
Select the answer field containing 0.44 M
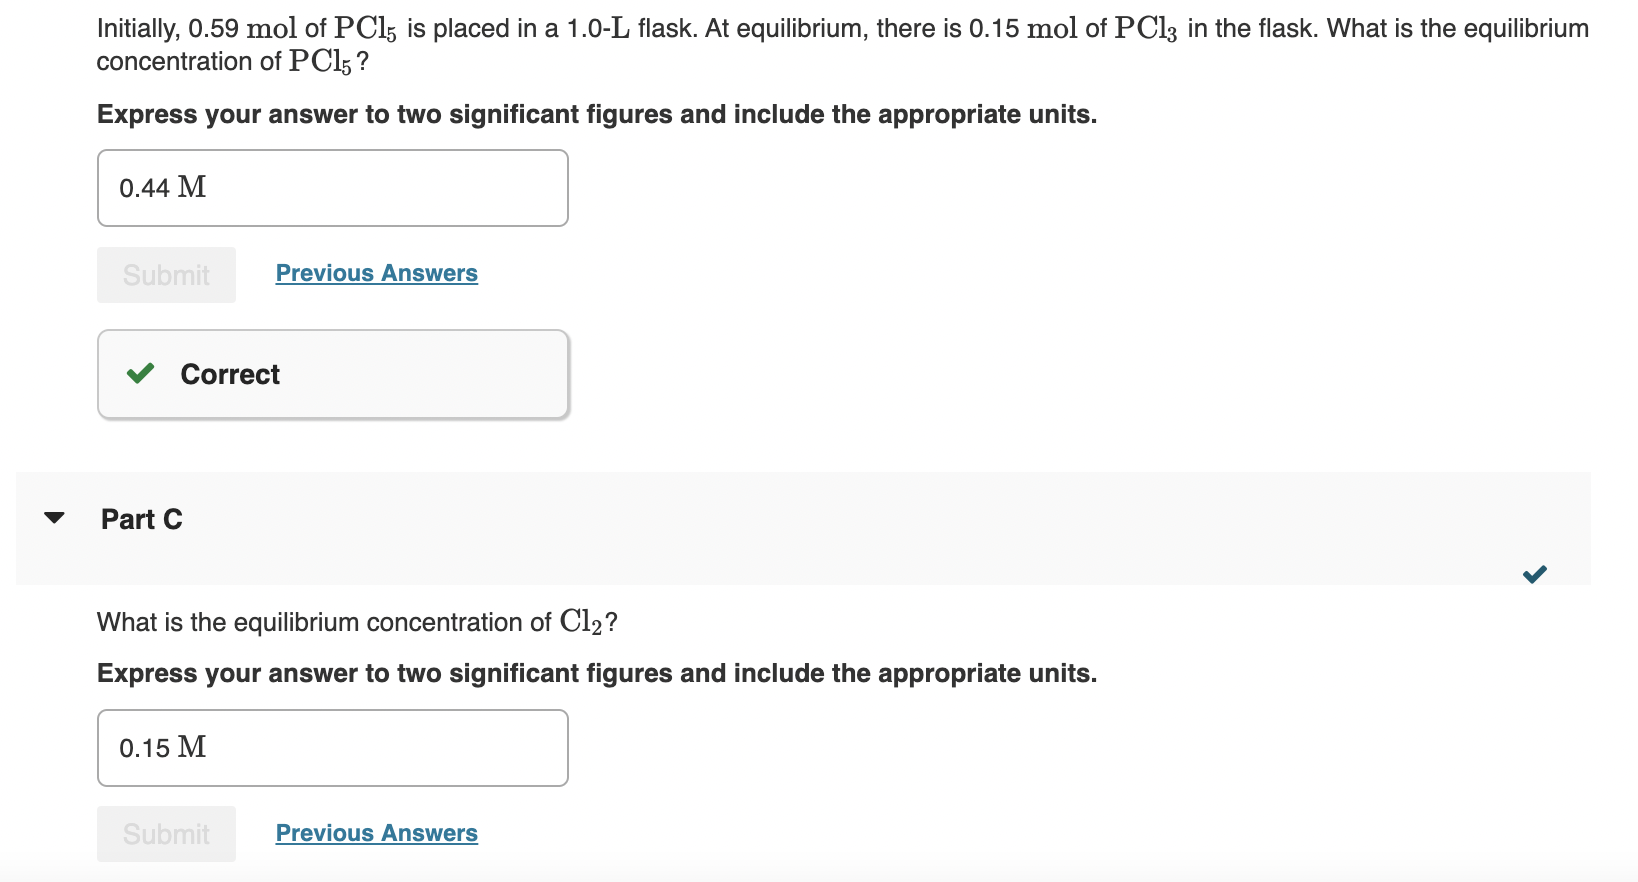(333, 187)
